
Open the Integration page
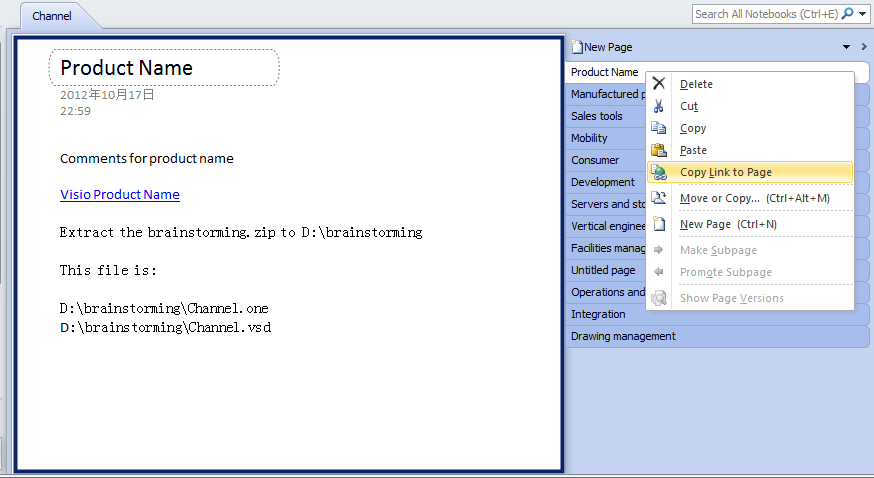pyautogui.click(x=717, y=314)
